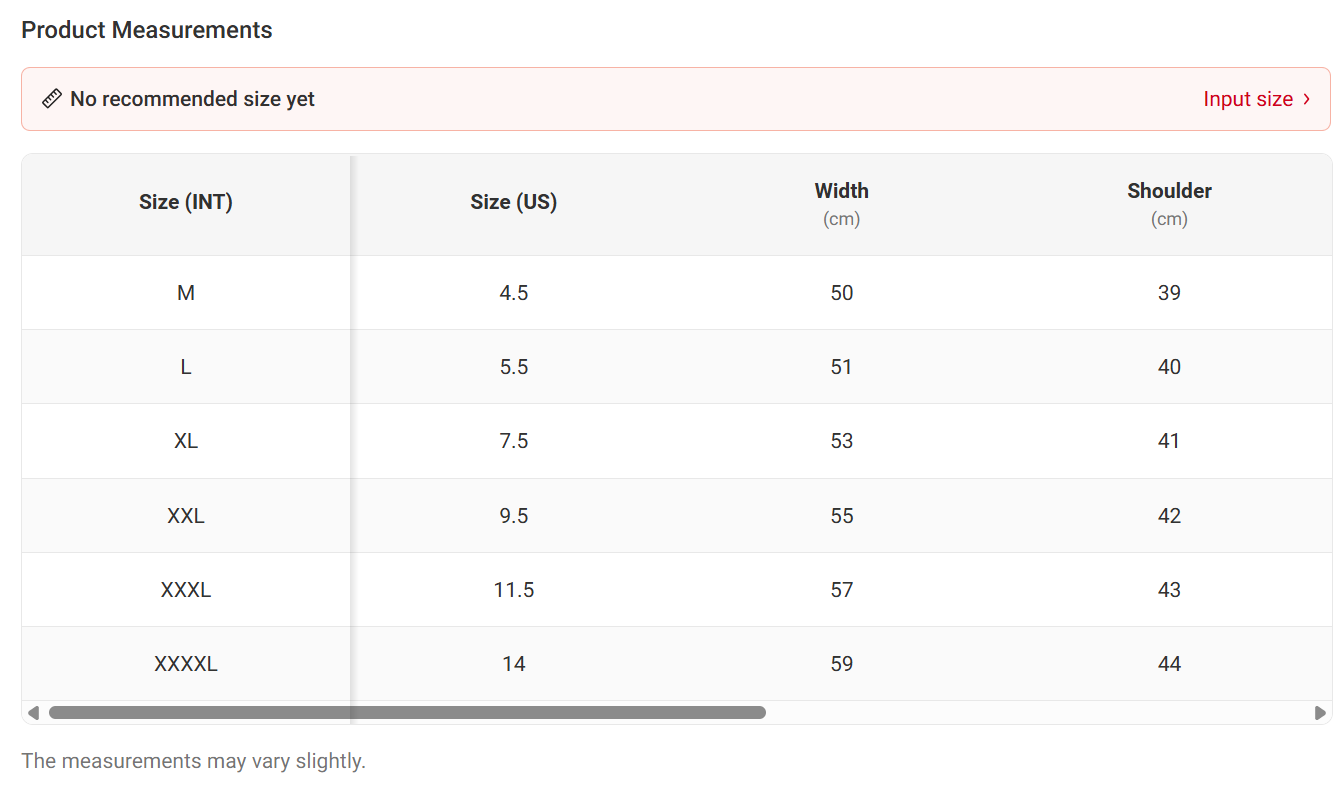
Task: Click US size 14 cell
Action: 514,664
